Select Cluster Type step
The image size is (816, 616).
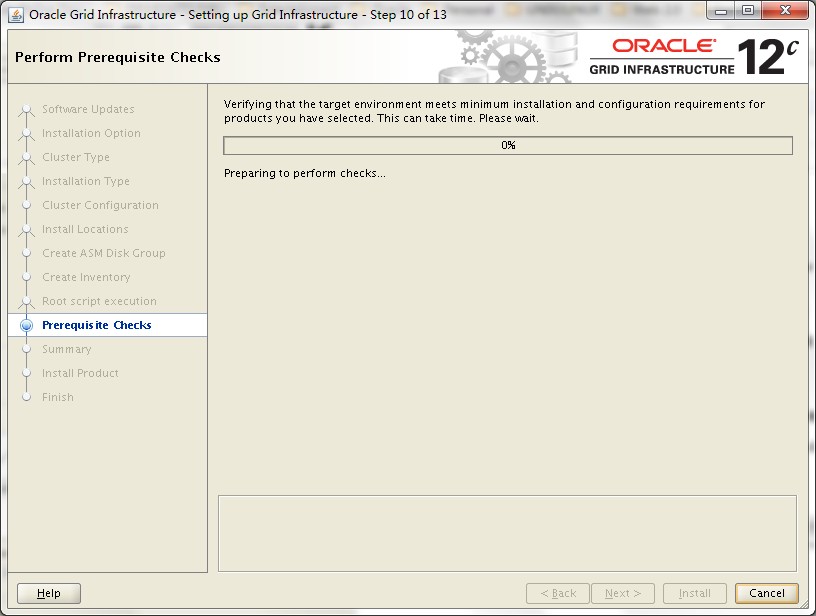[x=76, y=157]
